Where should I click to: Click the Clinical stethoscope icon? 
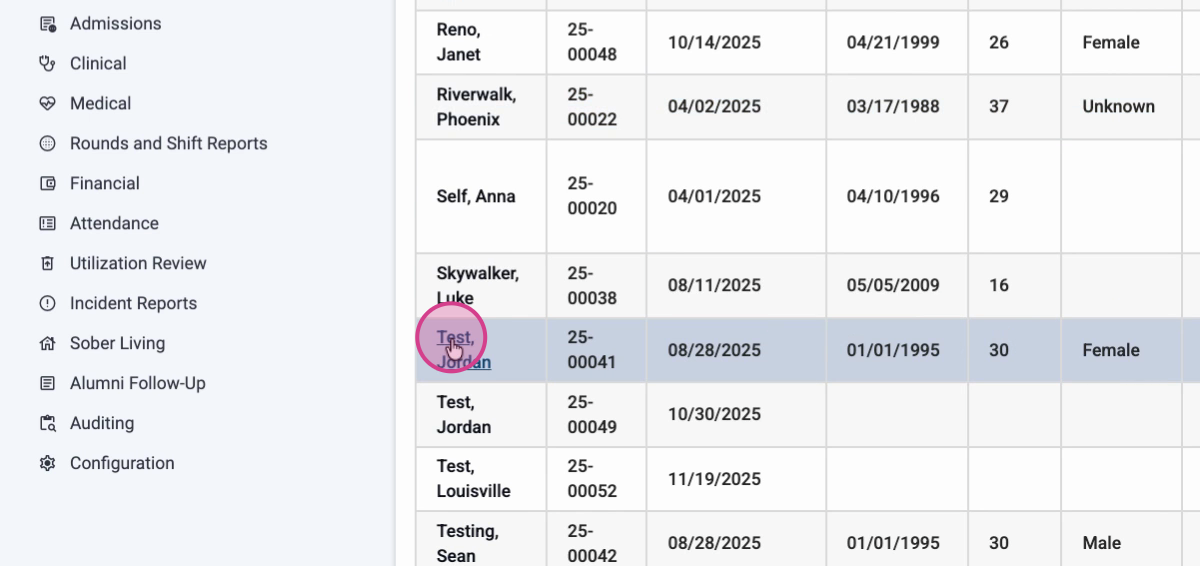(x=47, y=64)
